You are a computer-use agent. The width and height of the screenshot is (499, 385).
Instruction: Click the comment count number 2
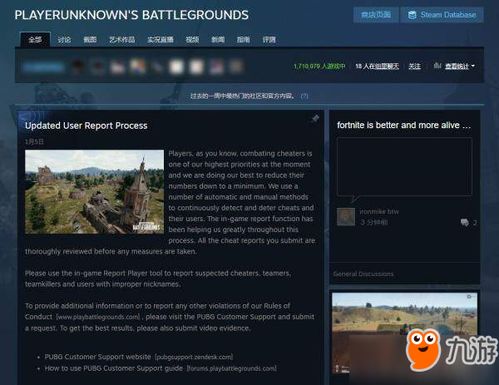point(475,222)
